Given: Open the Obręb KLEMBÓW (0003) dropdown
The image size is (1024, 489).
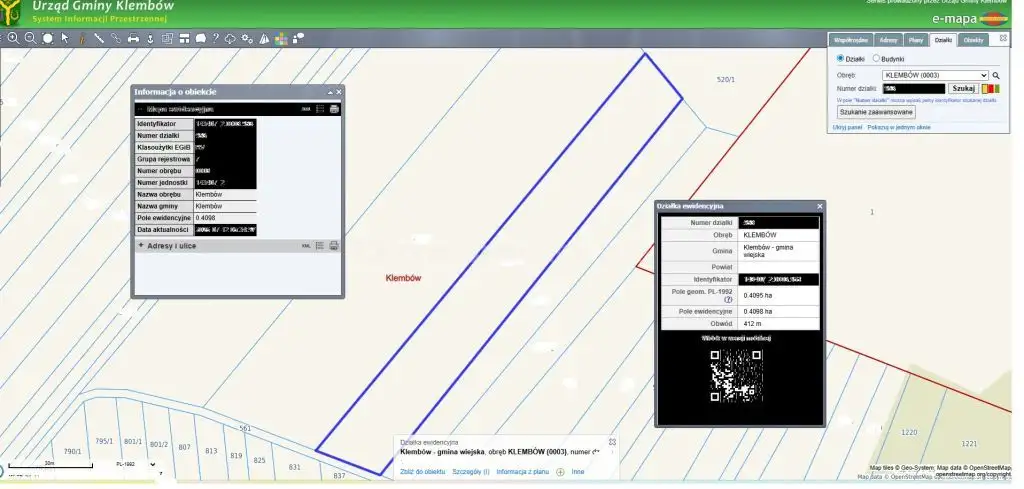Looking at the screenshot, I should tap(936, 75).
